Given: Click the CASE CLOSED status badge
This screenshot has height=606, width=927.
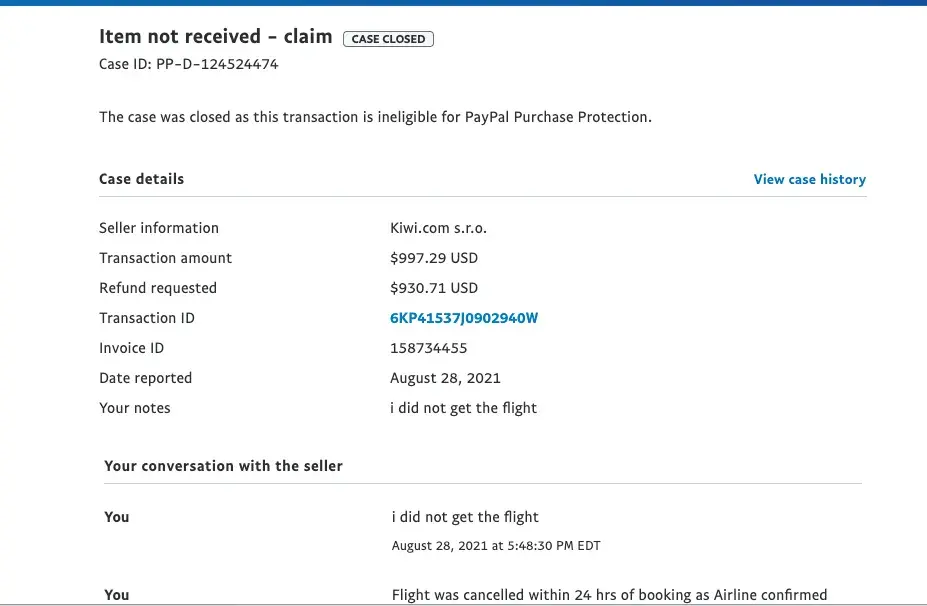Looking at the screenshot, I should [388, 39].
